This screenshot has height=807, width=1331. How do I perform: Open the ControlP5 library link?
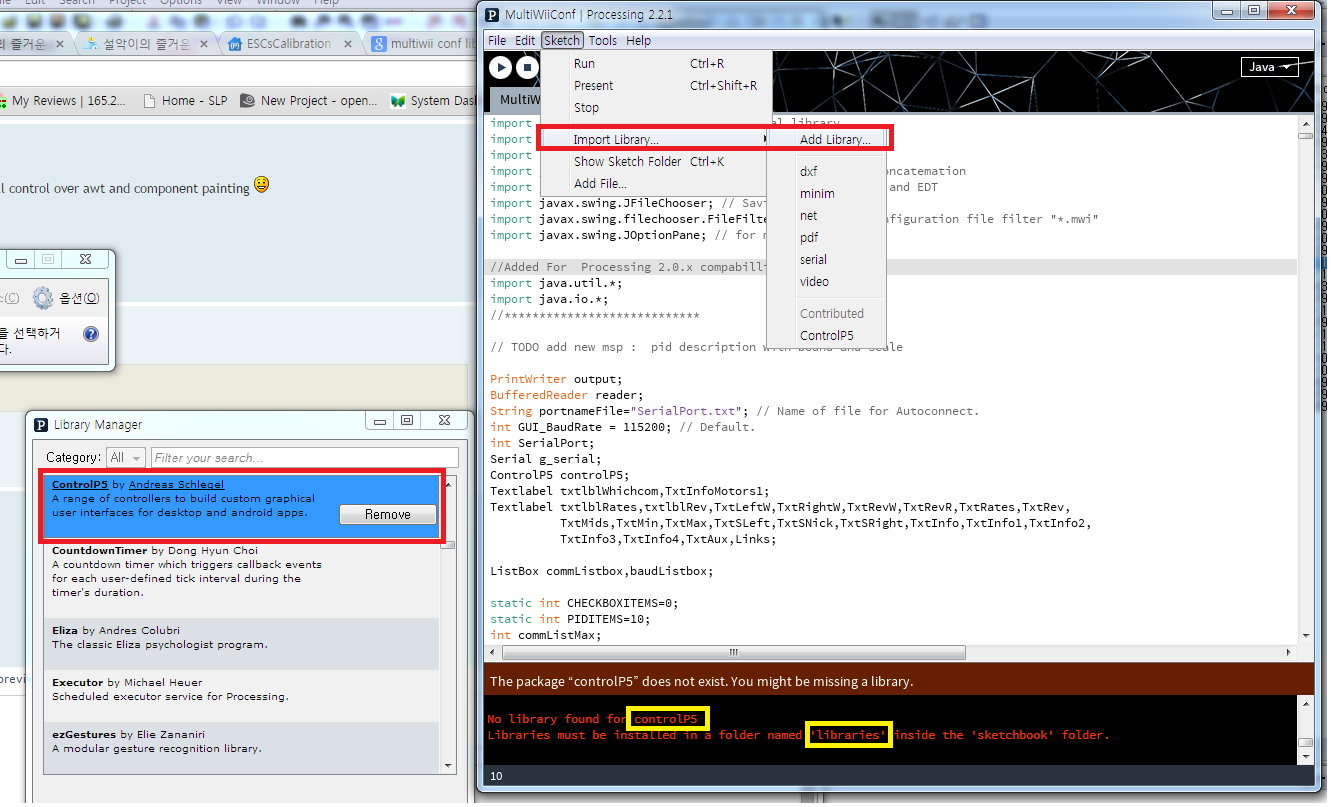[80, 484]
